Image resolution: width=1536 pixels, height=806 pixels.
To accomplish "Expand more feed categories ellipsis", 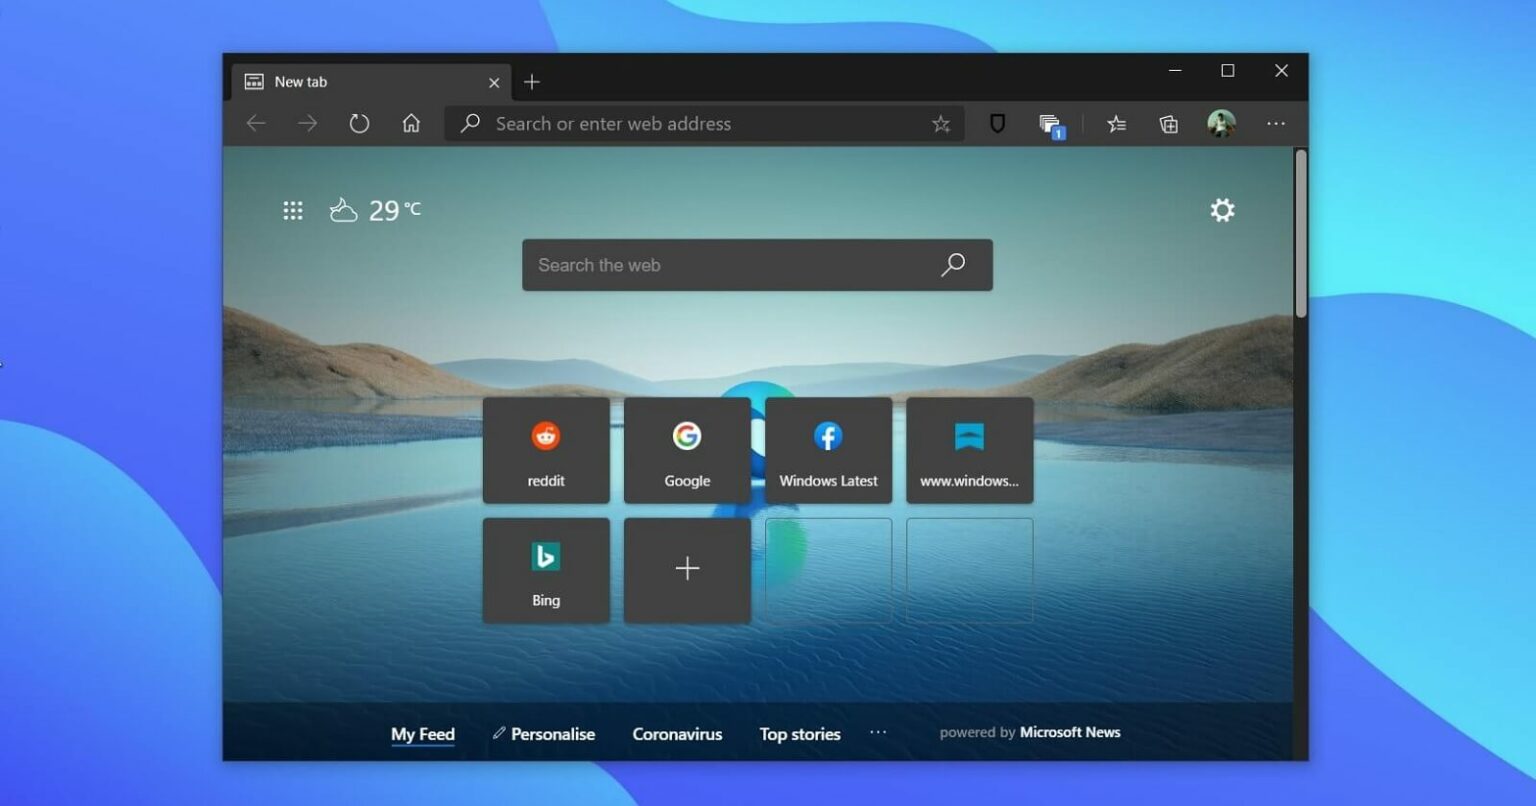I will (x=878, y=733).
